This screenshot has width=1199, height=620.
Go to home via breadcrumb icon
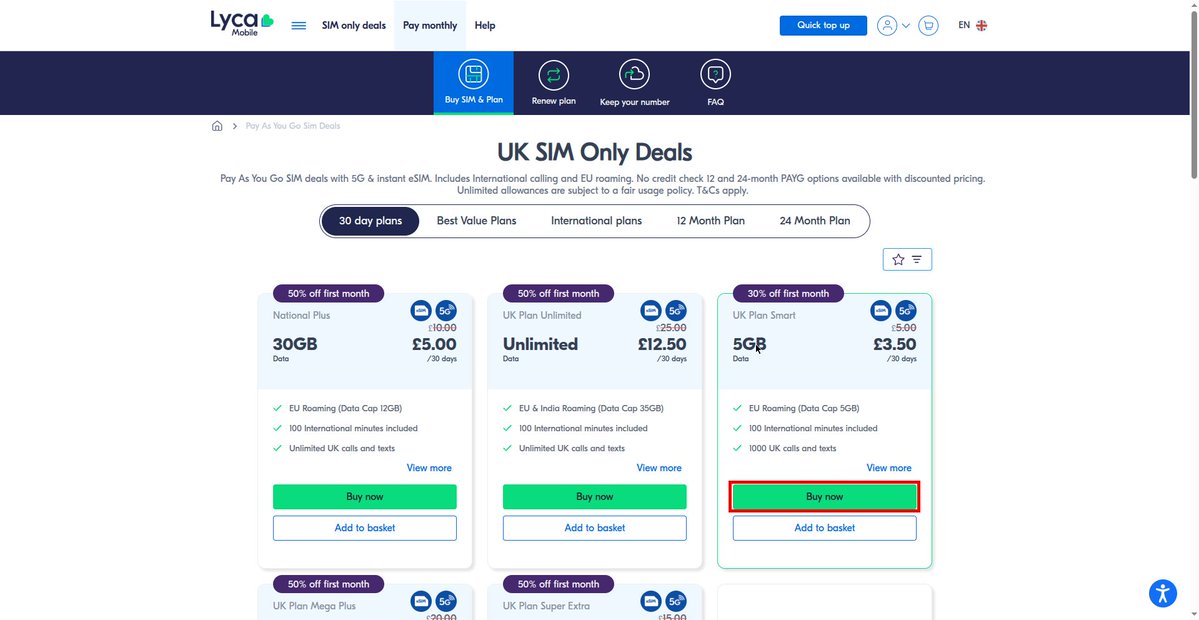(x=217, y=126)
